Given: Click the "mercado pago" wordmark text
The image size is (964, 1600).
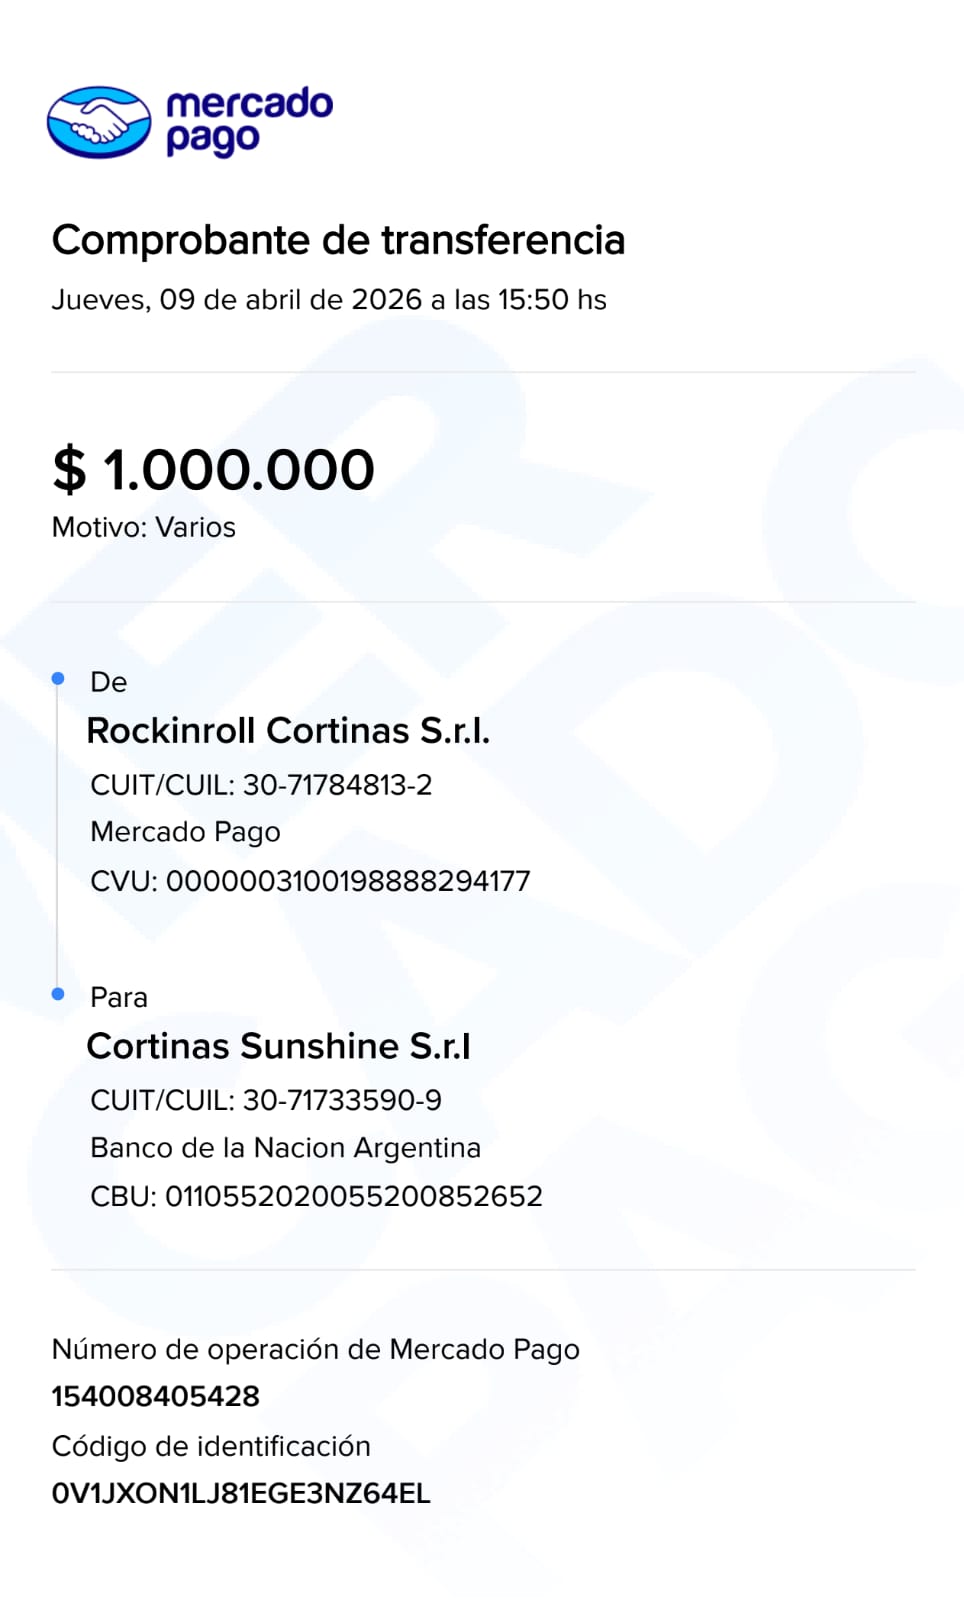Looking at the screenshot, I should [x=249, y=121].
